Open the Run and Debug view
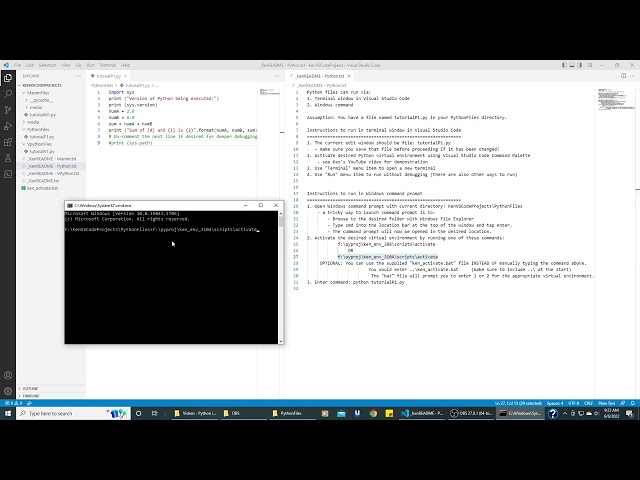640x480 pixels. [x=8, y=126]
